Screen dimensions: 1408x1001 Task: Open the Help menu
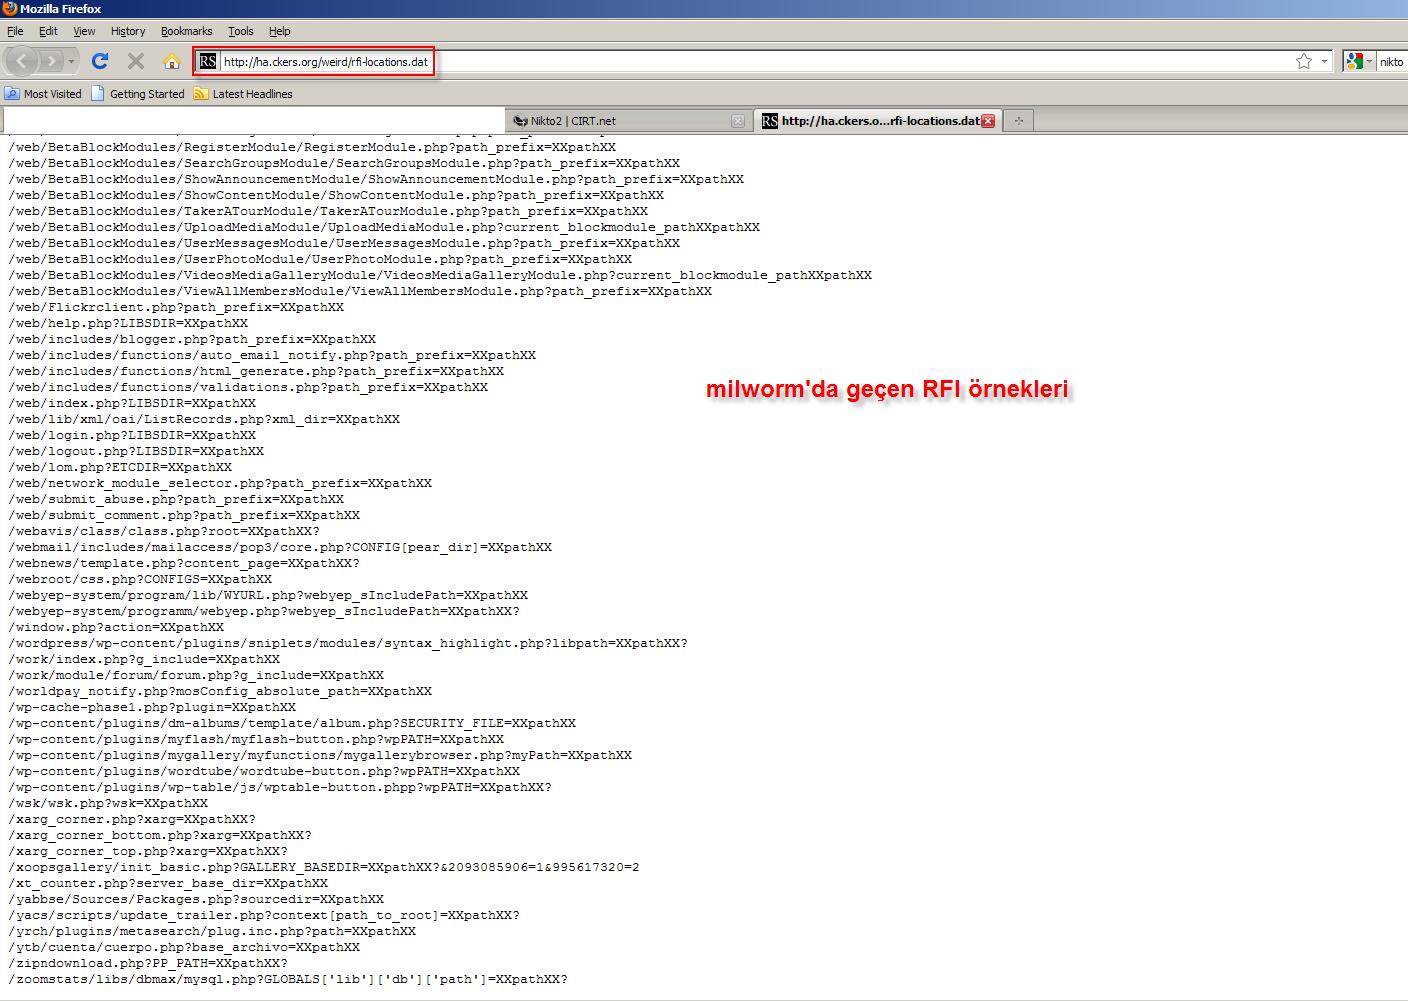pos(280,31)
